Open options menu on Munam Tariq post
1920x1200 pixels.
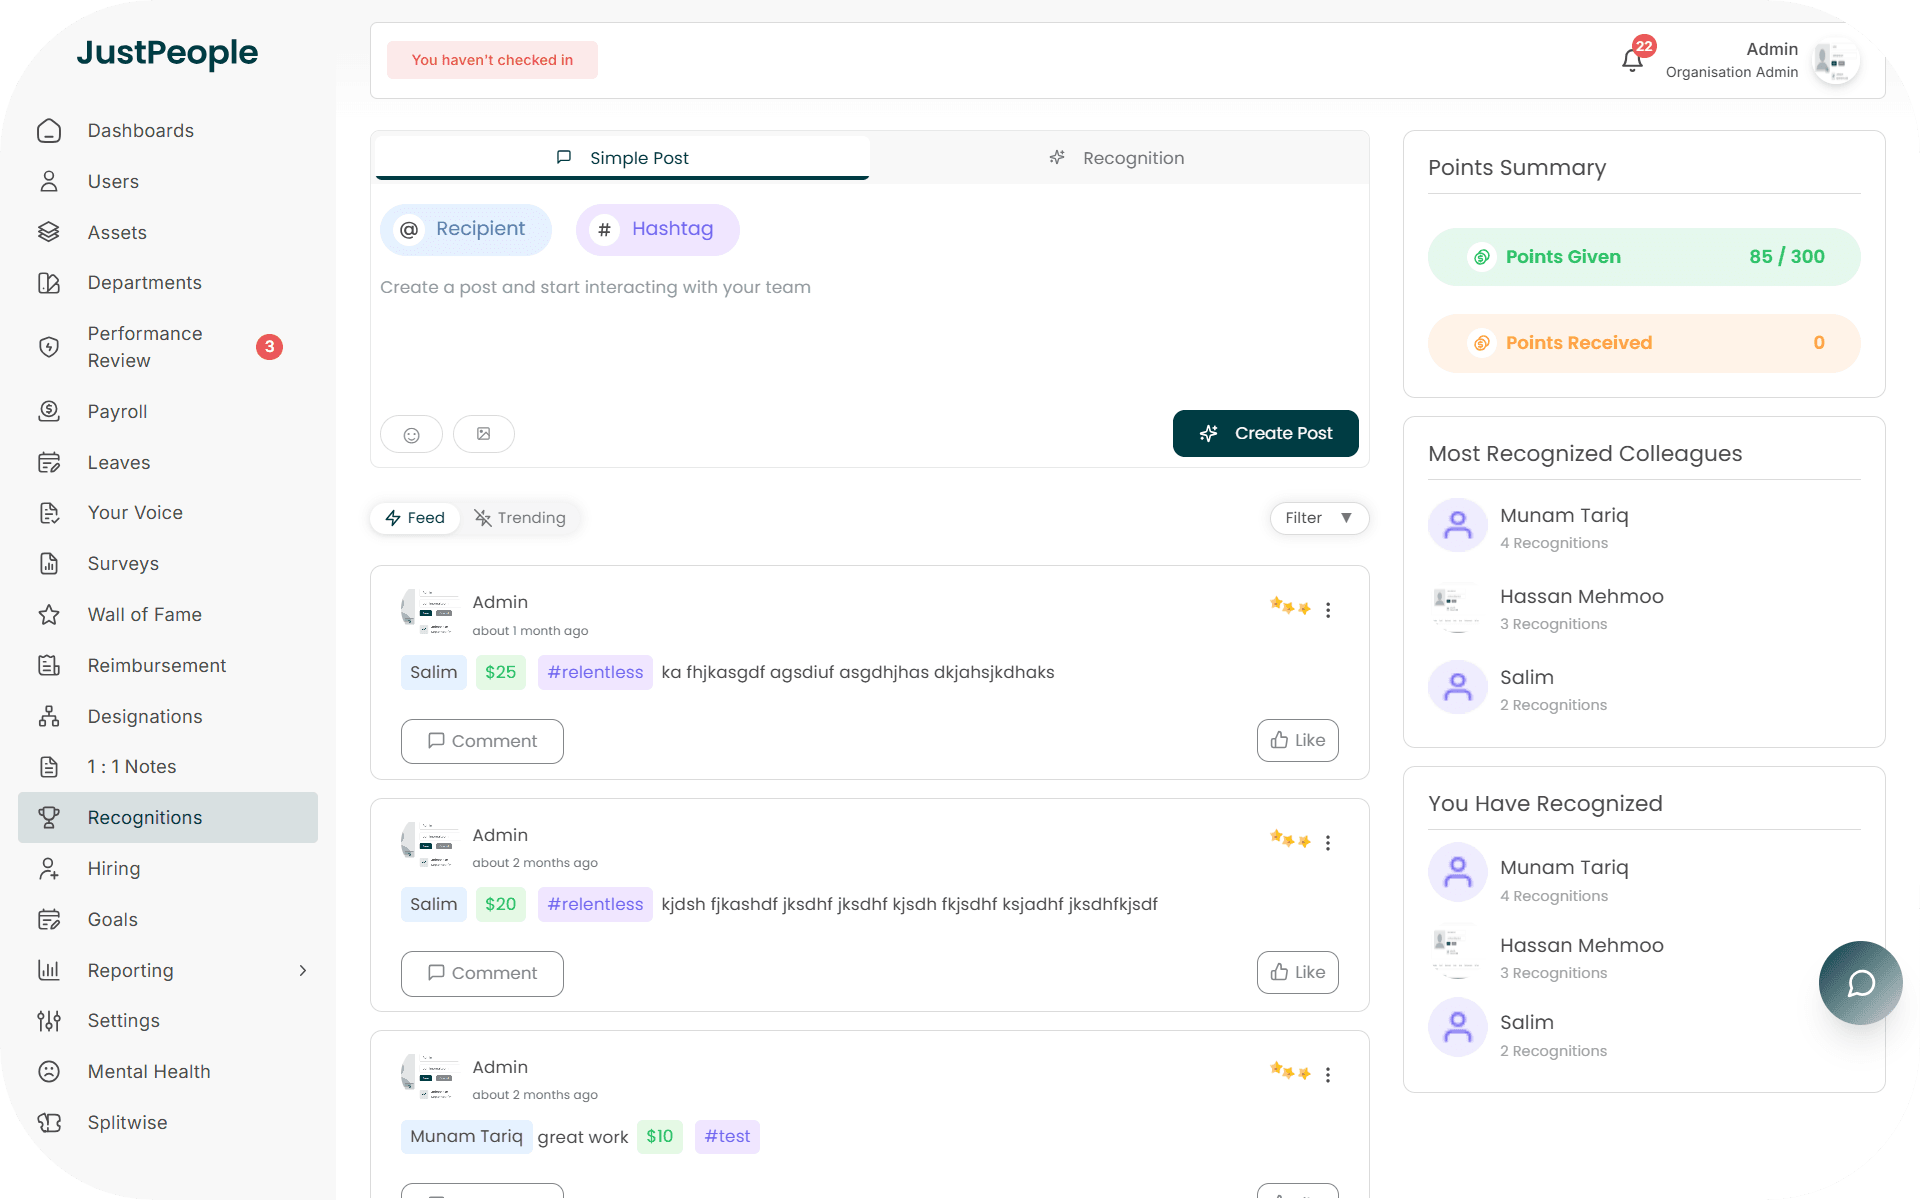[1328, 1075]
